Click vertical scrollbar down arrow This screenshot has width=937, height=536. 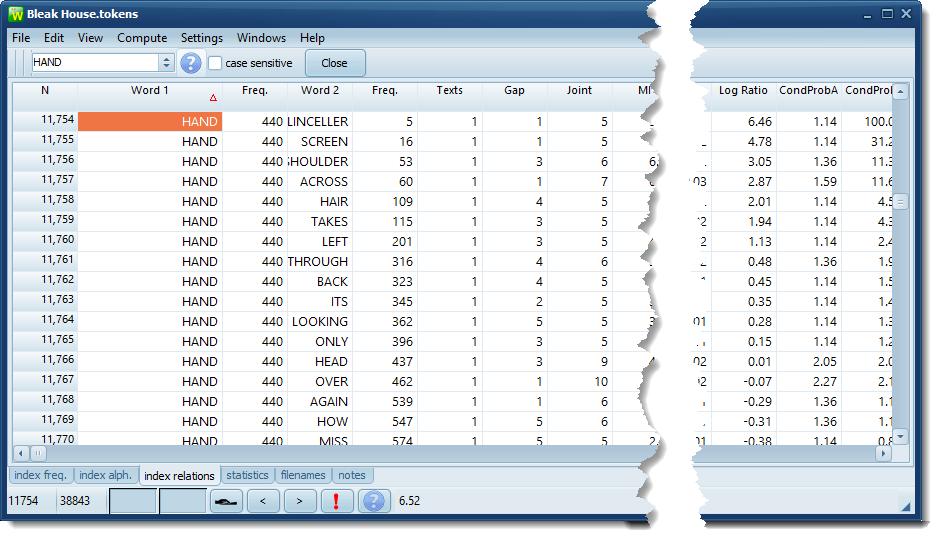pos(901,437)
